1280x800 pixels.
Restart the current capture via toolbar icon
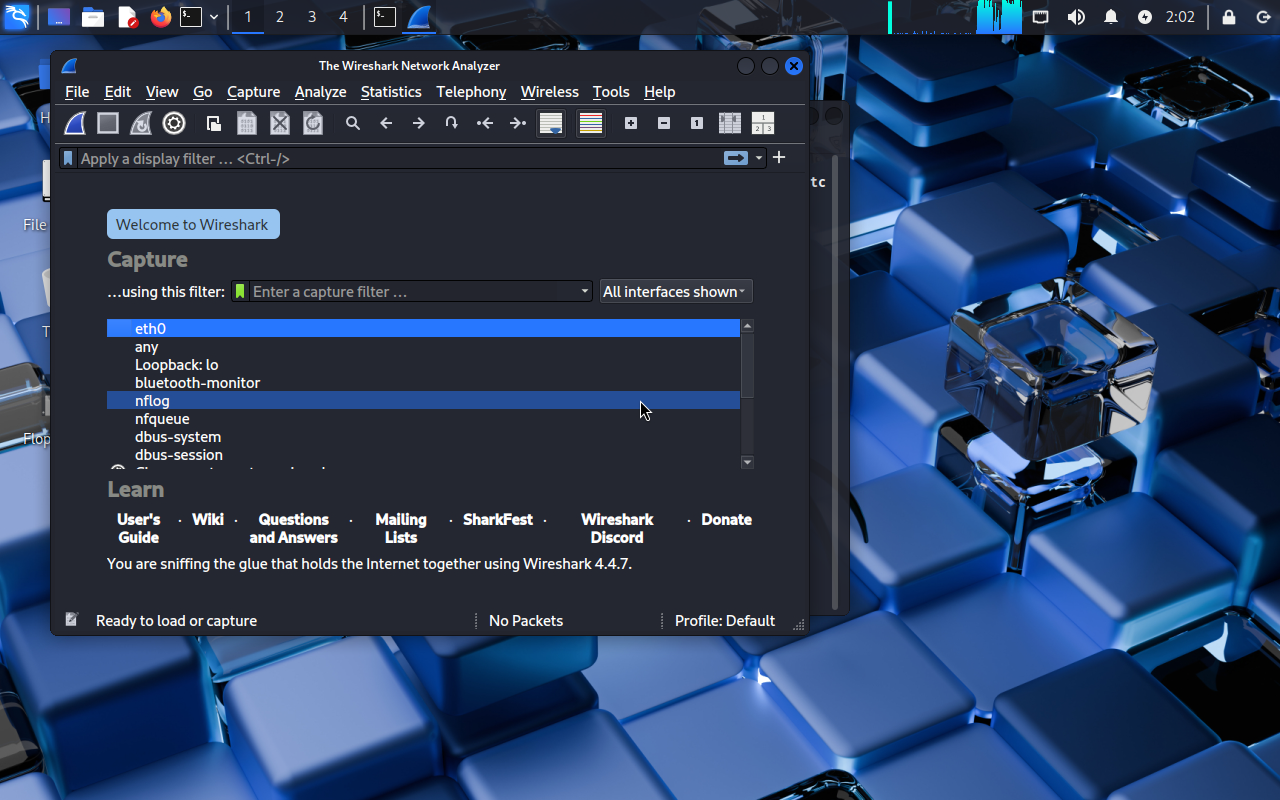click(x=141, y=123)
